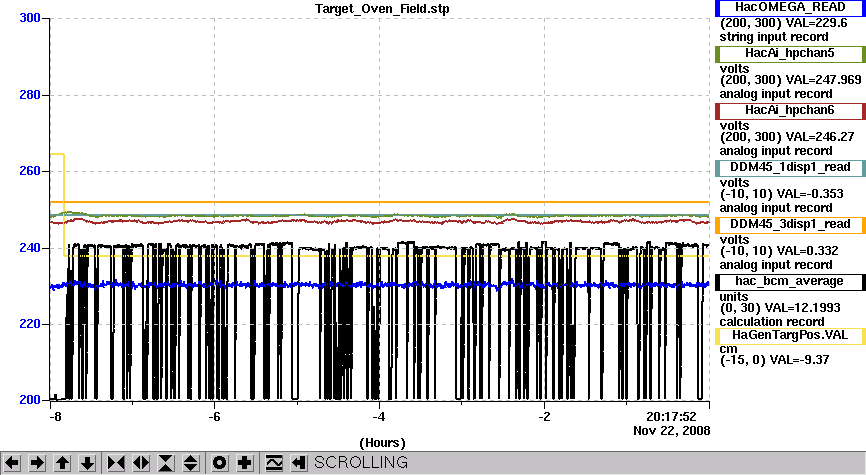The height and width of the screenshot is (475, 866).
Task: Select the HaGenTargPos.VAL curve legend
Action: pos(790,336)
